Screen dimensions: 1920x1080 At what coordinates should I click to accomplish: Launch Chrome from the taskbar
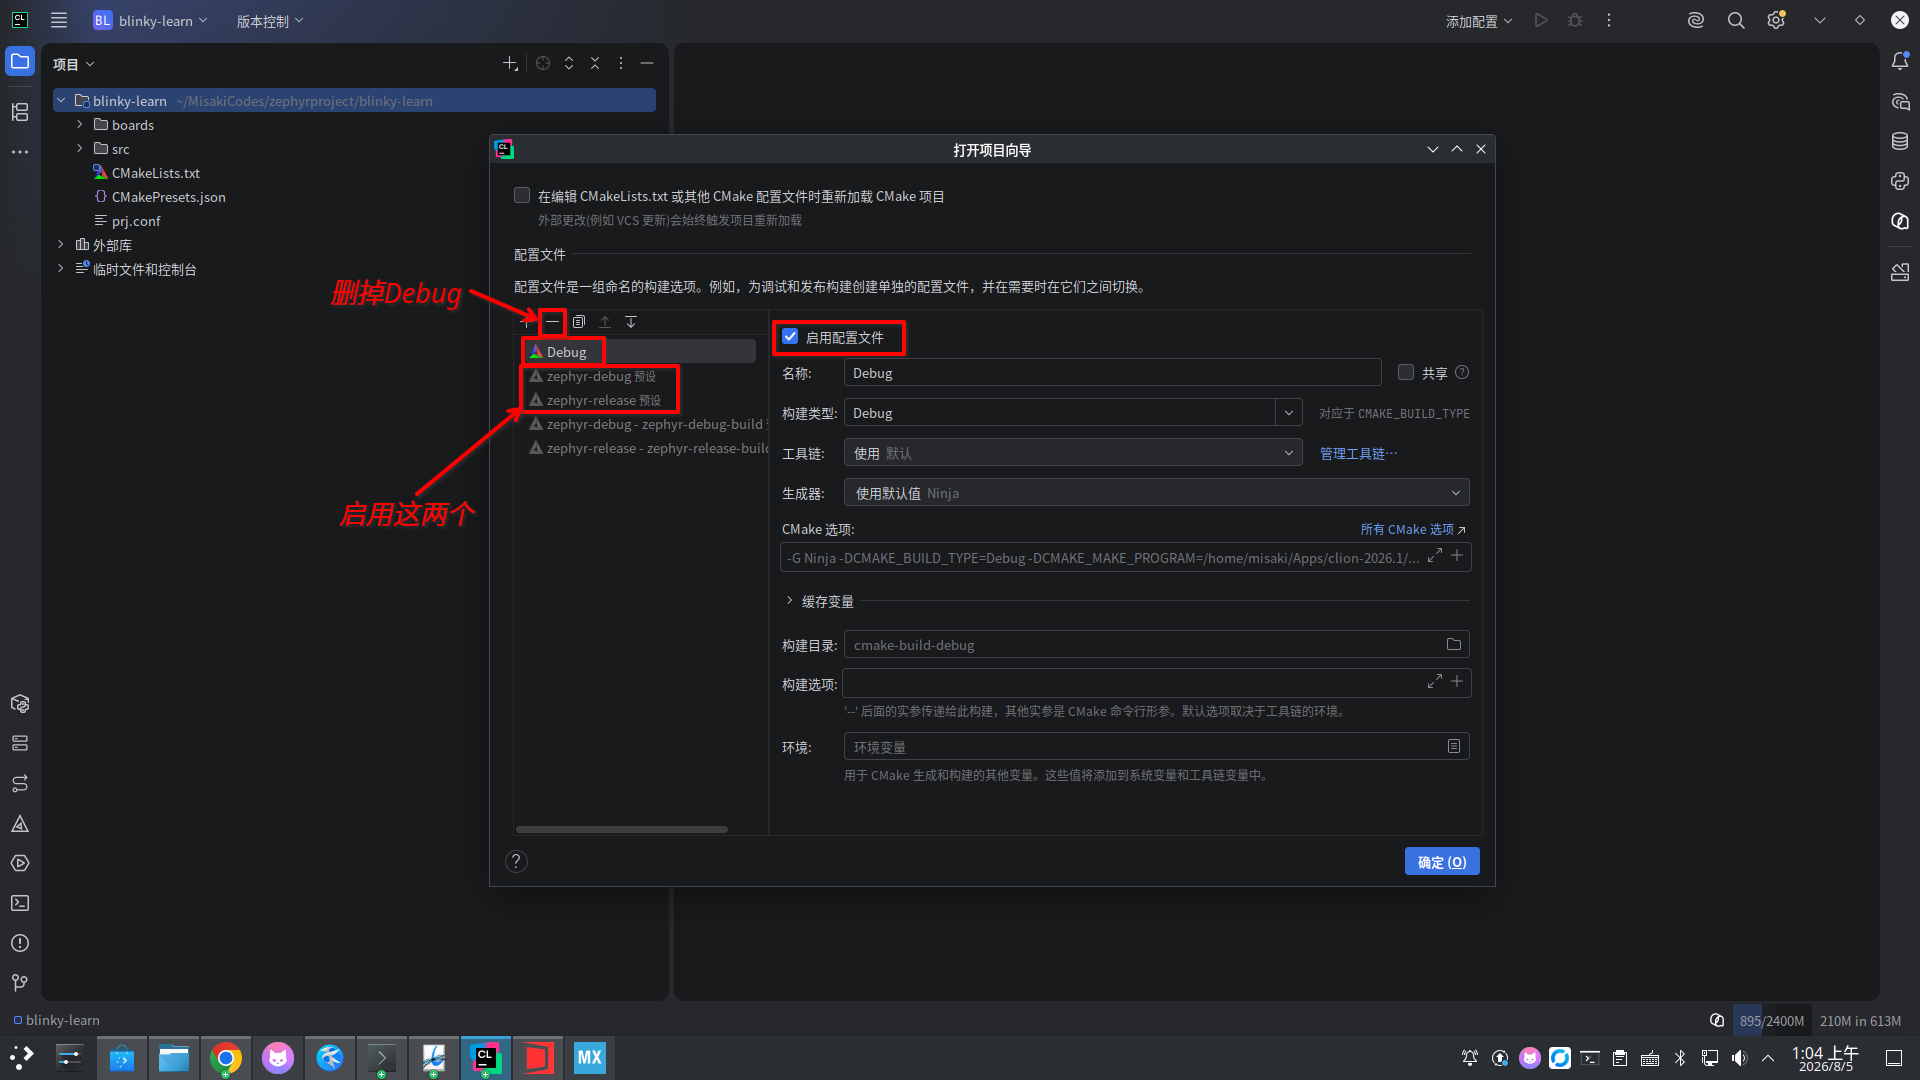click(226, 1058)
